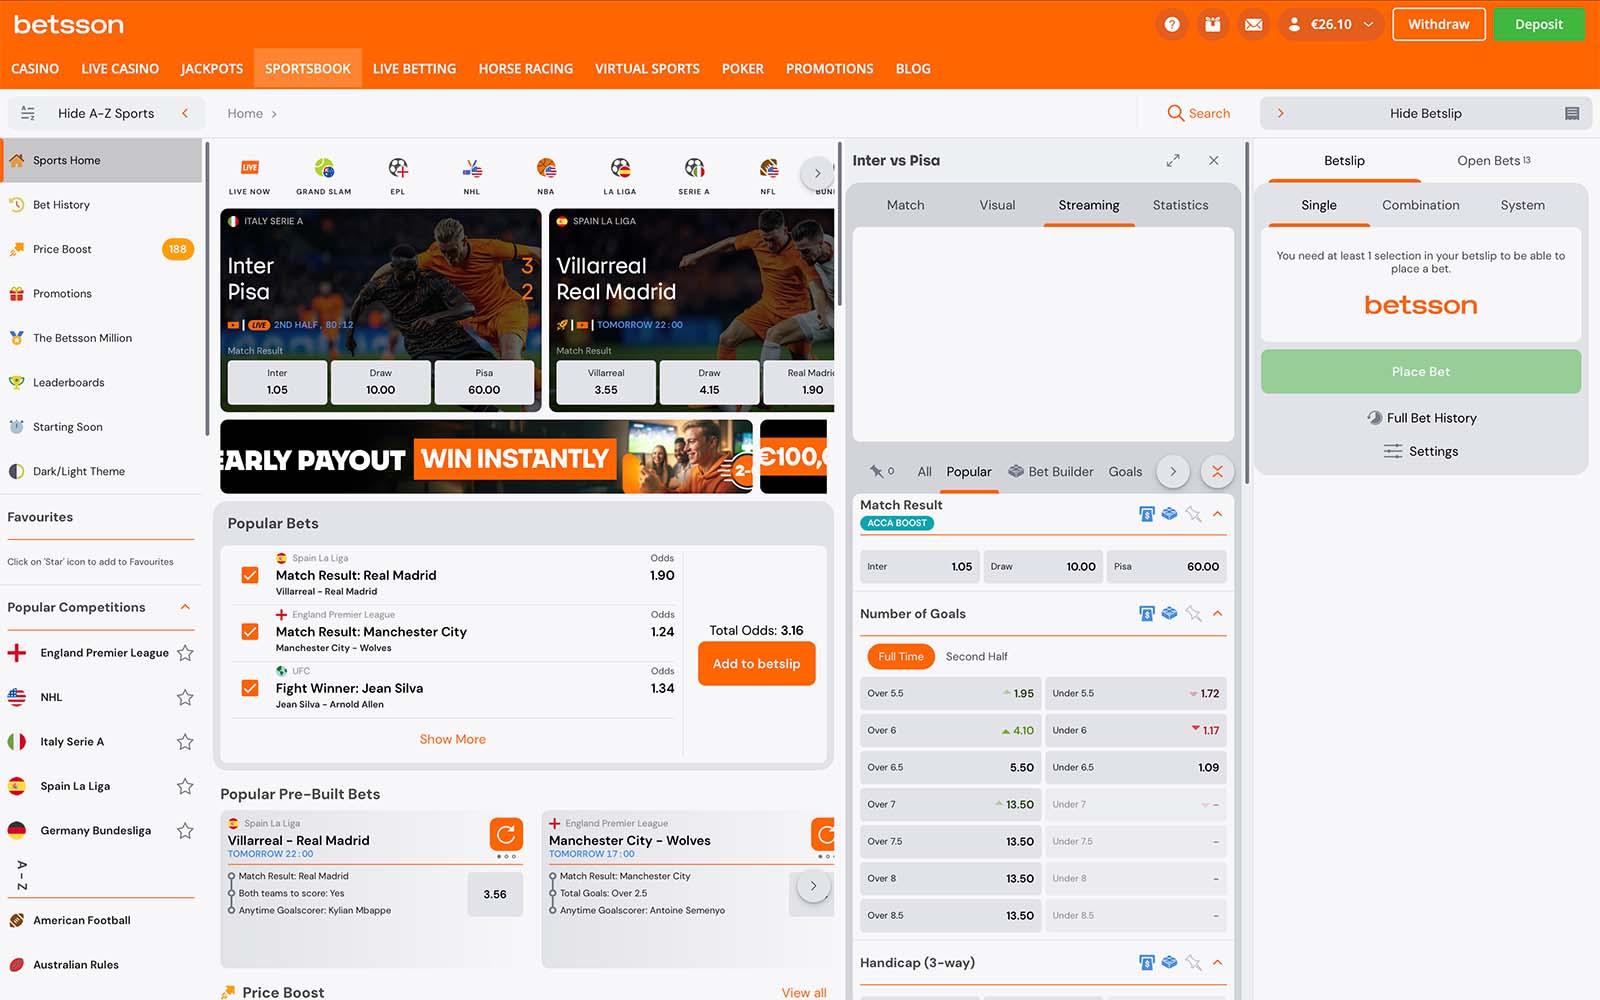Click the red X beside the market filters
This screenshot has height=1000, width=1600.
point(1217,471)
